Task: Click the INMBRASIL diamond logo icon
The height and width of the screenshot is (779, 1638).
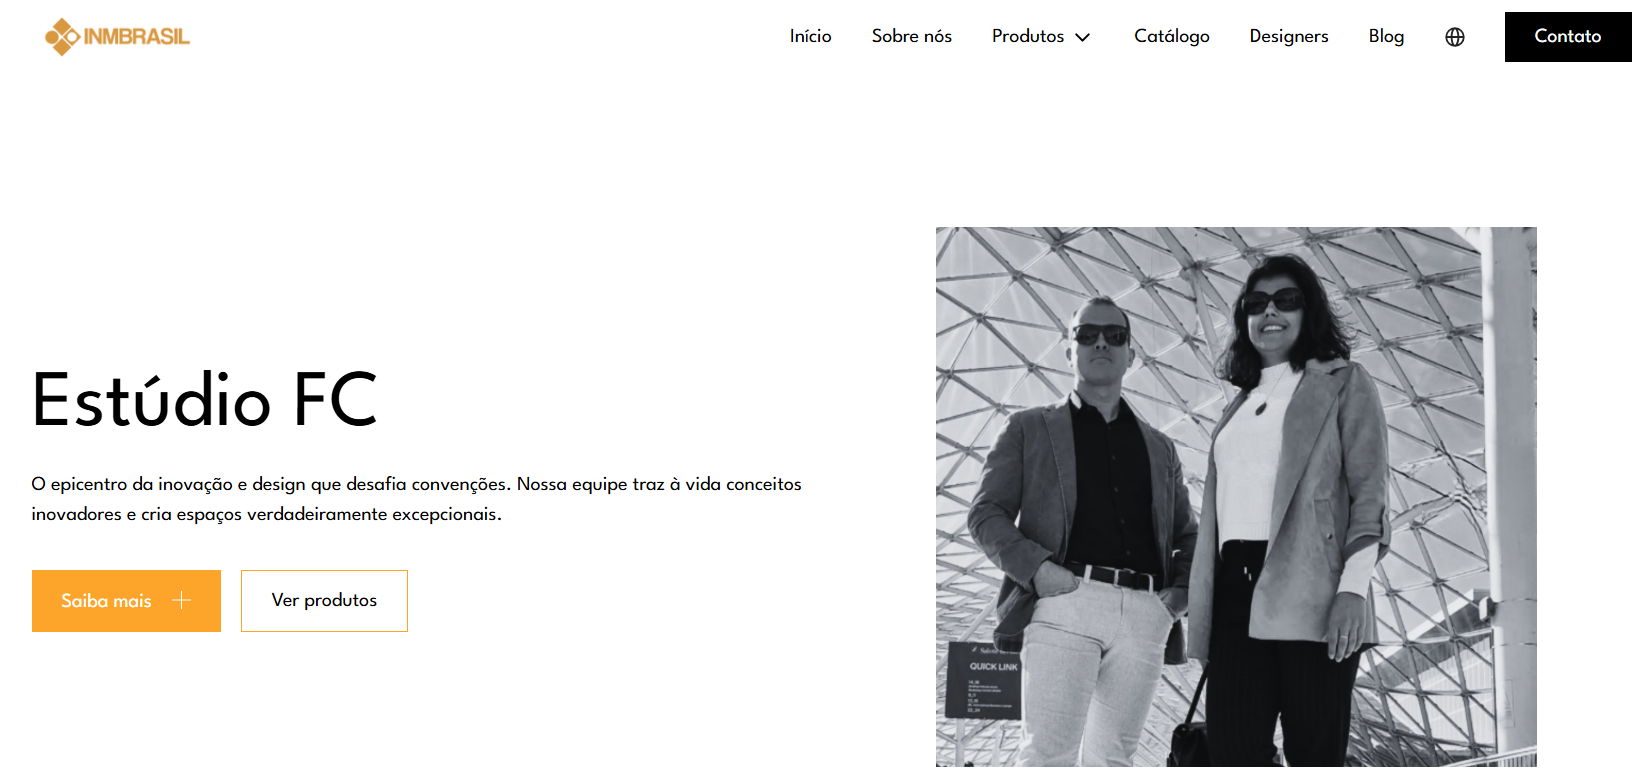Action: point(62,37)
